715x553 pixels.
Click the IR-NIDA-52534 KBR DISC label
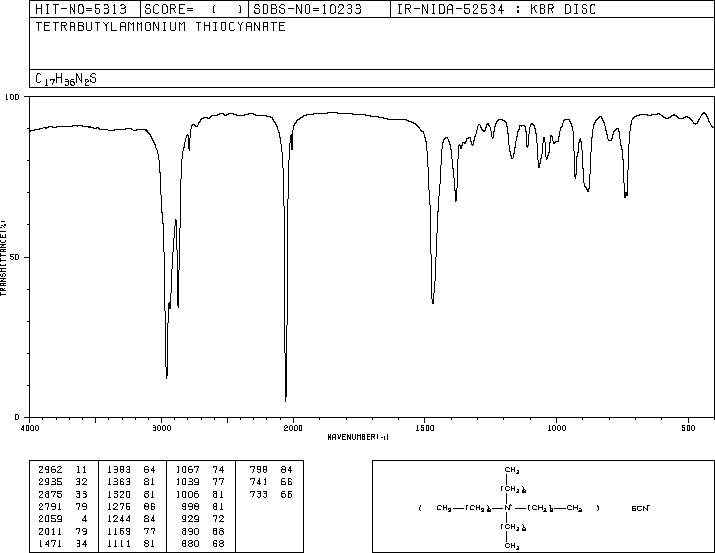click(x=496, y=9)
